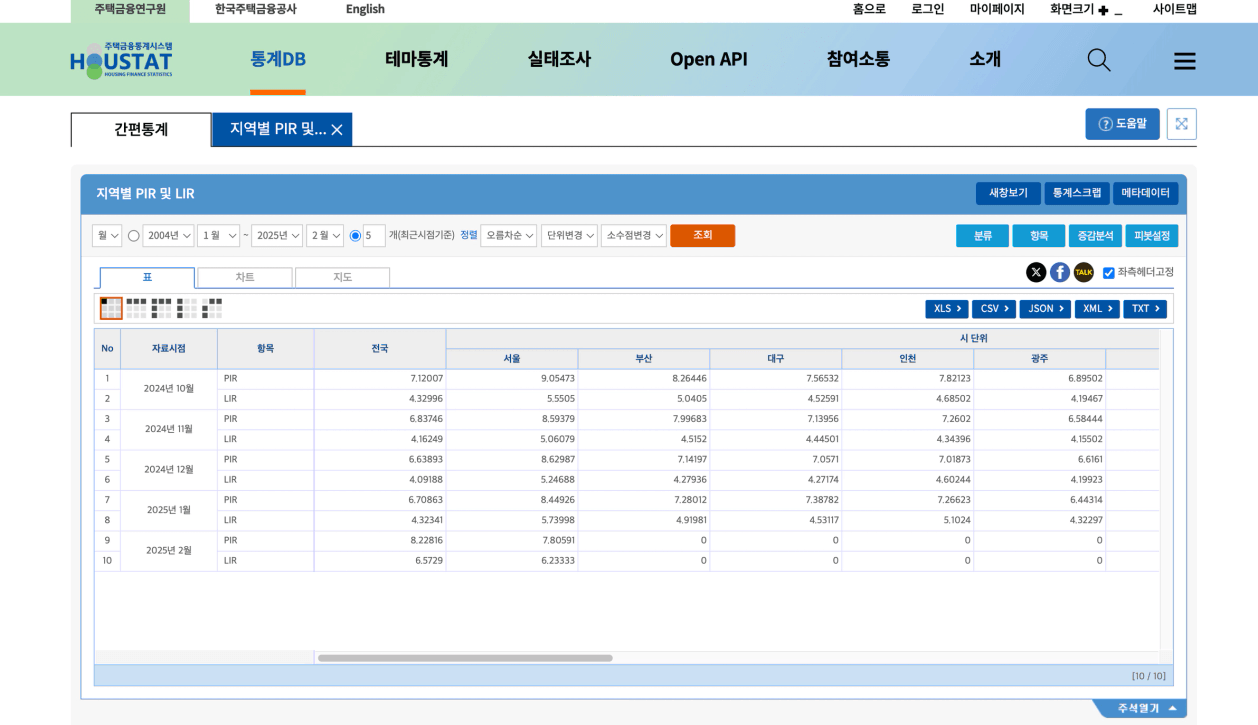
Task: Click the HOUSTAT logo
Action: (121, 60)
